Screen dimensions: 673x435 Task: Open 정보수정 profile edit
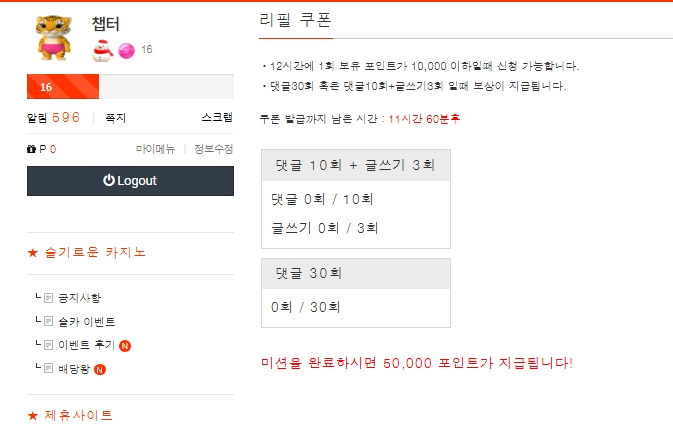213,149
